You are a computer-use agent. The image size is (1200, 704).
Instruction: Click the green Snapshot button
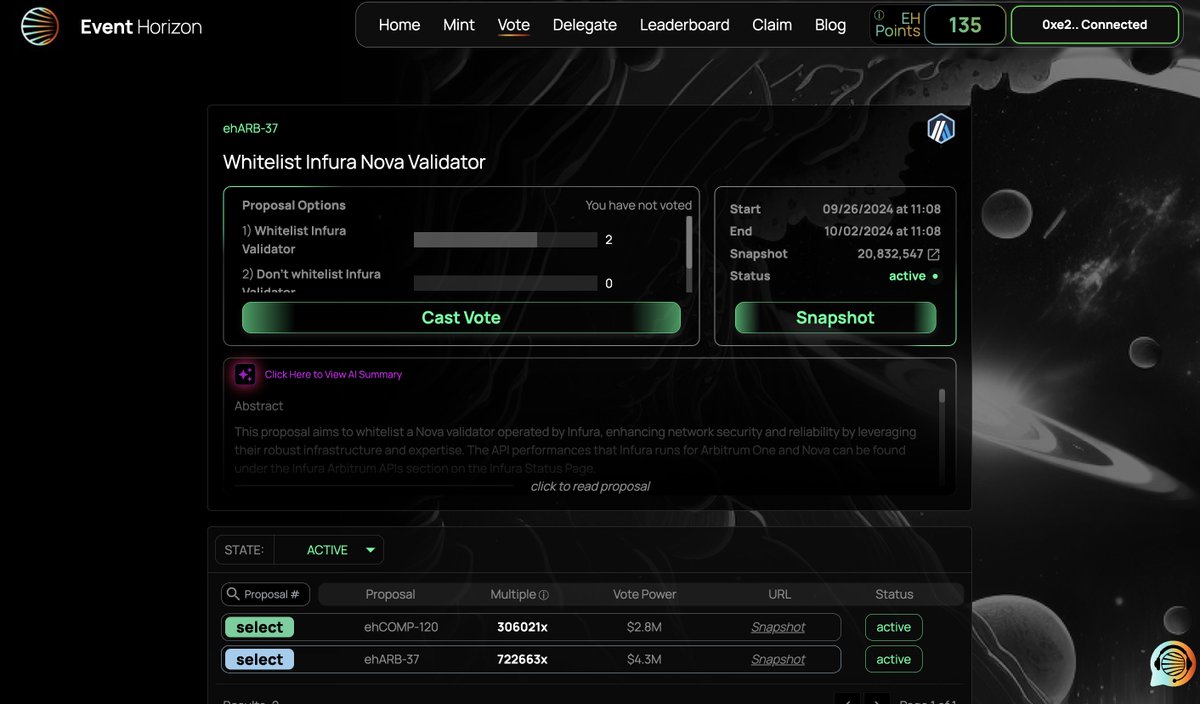[835, 318]
